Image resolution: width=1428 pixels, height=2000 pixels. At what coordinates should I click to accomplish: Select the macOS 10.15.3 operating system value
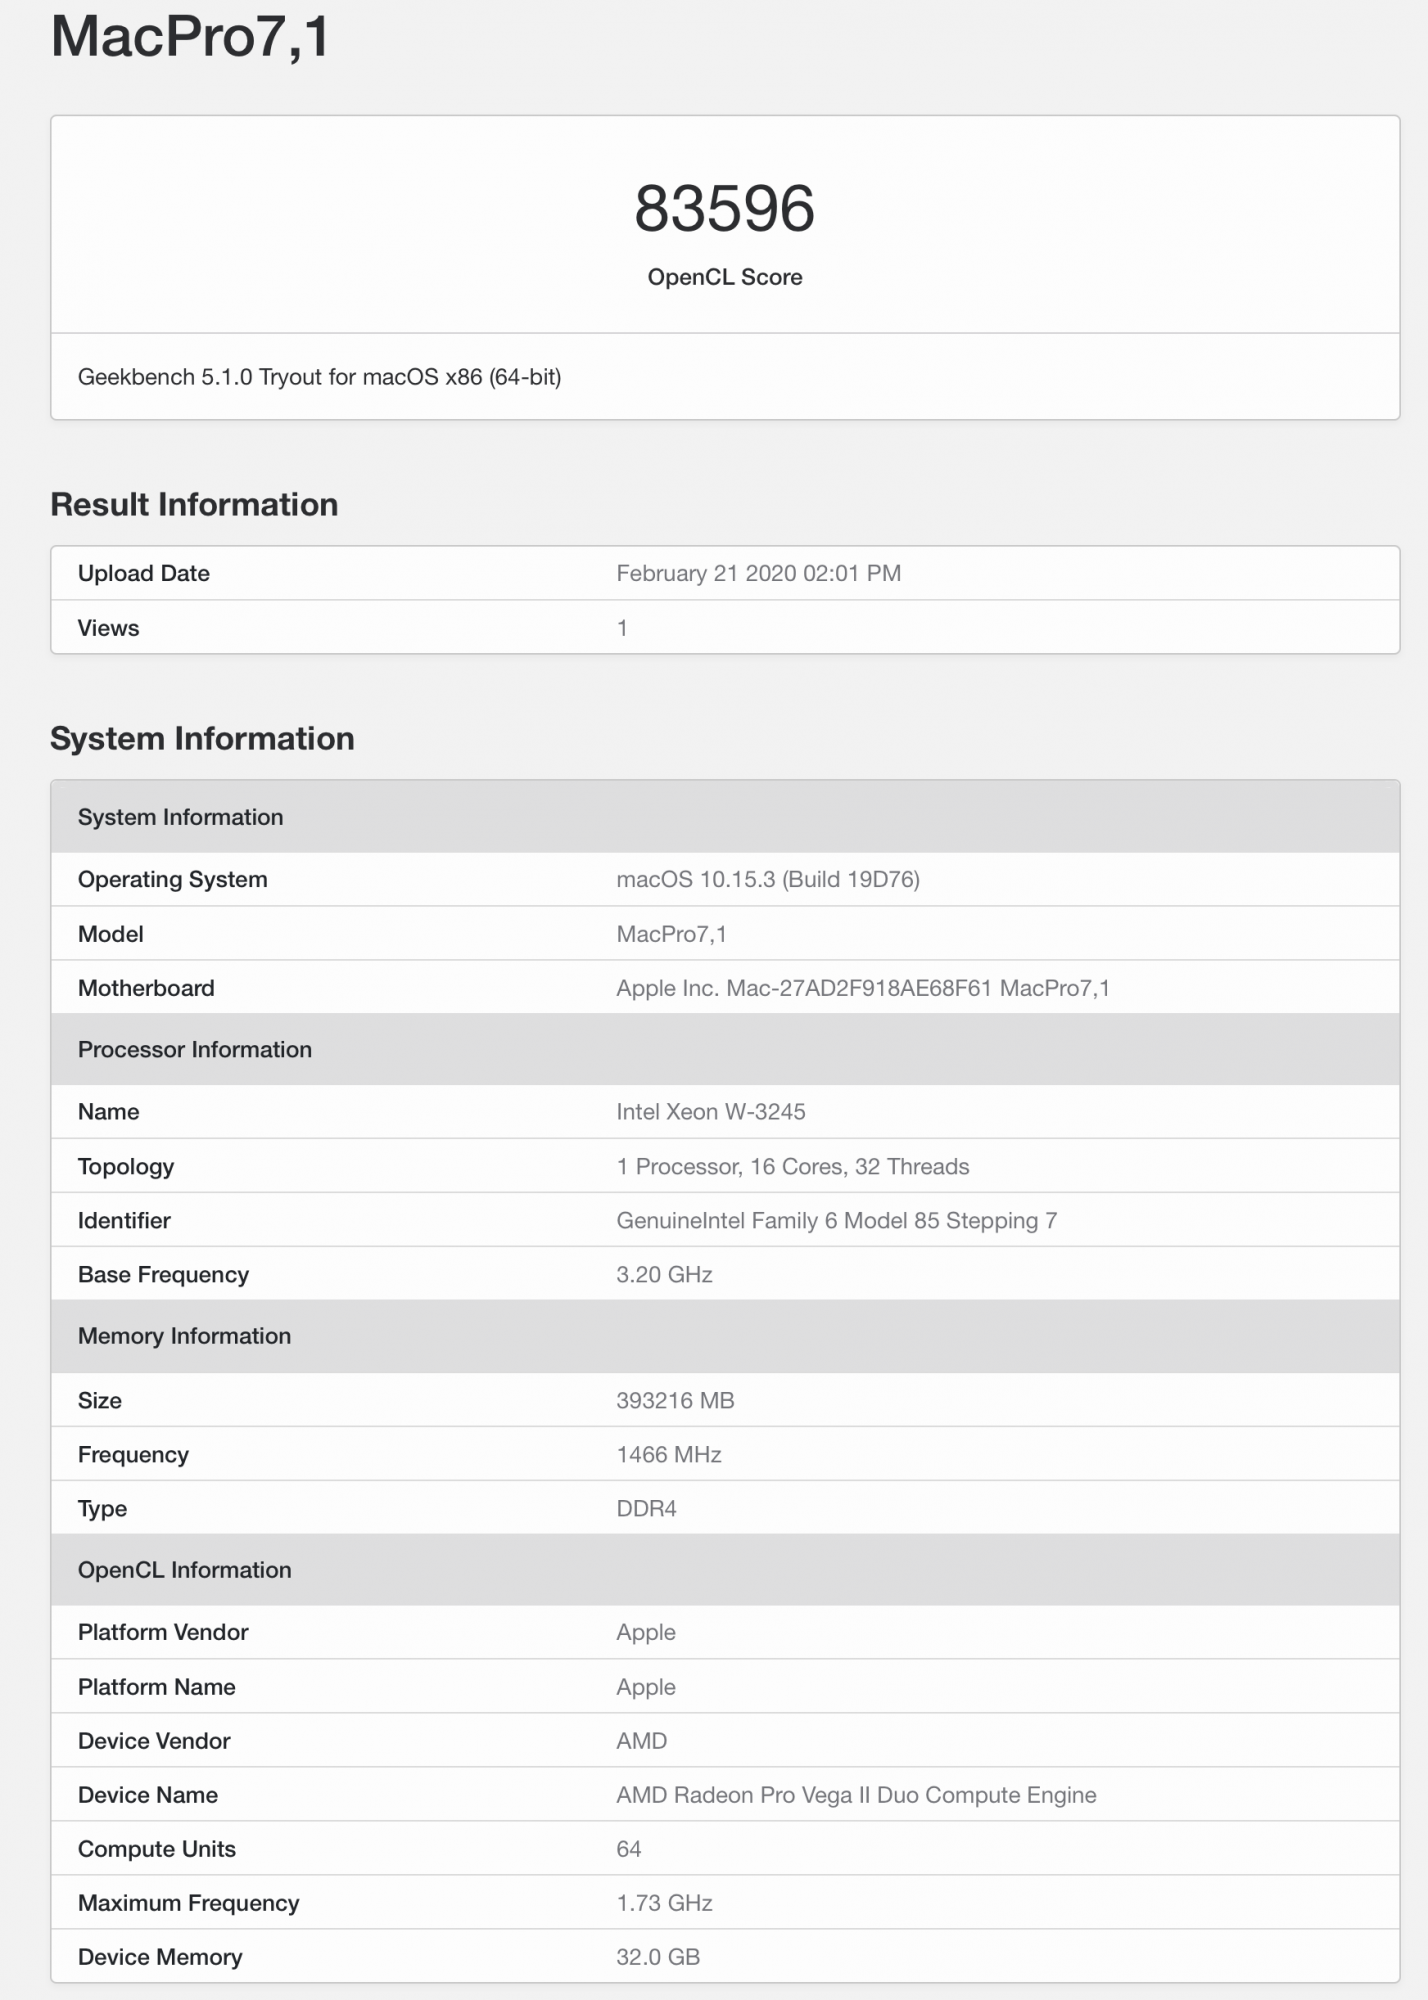pos(767,879)
